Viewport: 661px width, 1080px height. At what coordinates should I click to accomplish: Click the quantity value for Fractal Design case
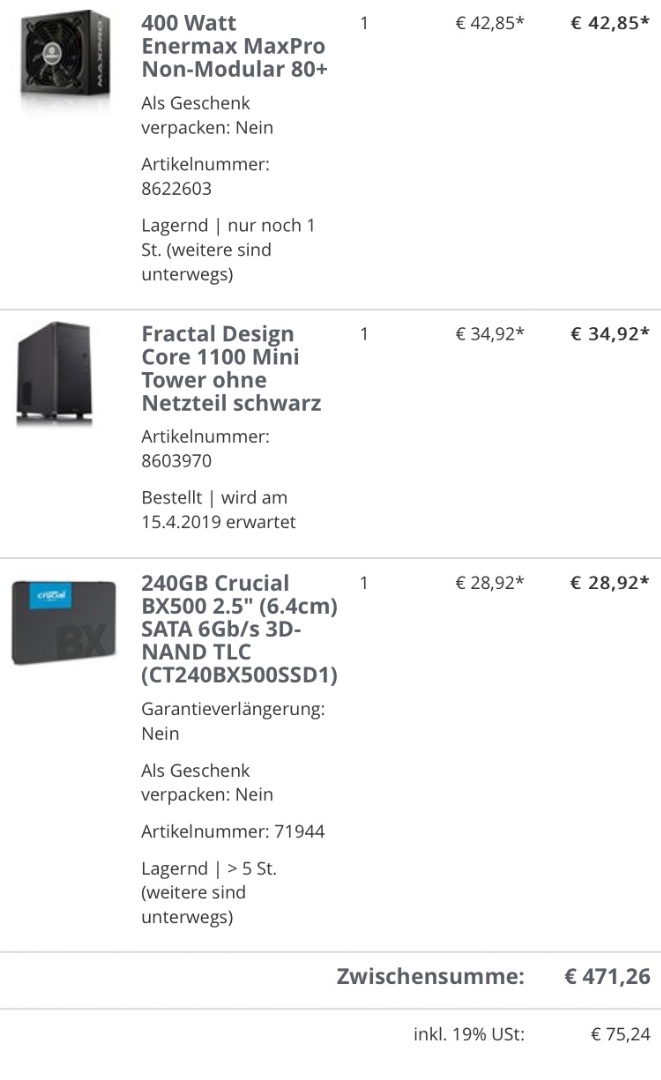(x=364, y=334)
